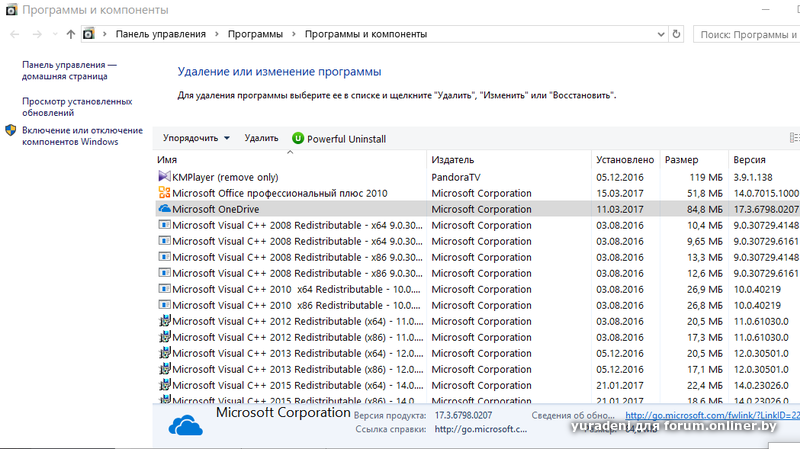Click the OneDrive cloud icon in list

[x=165, y=209]
